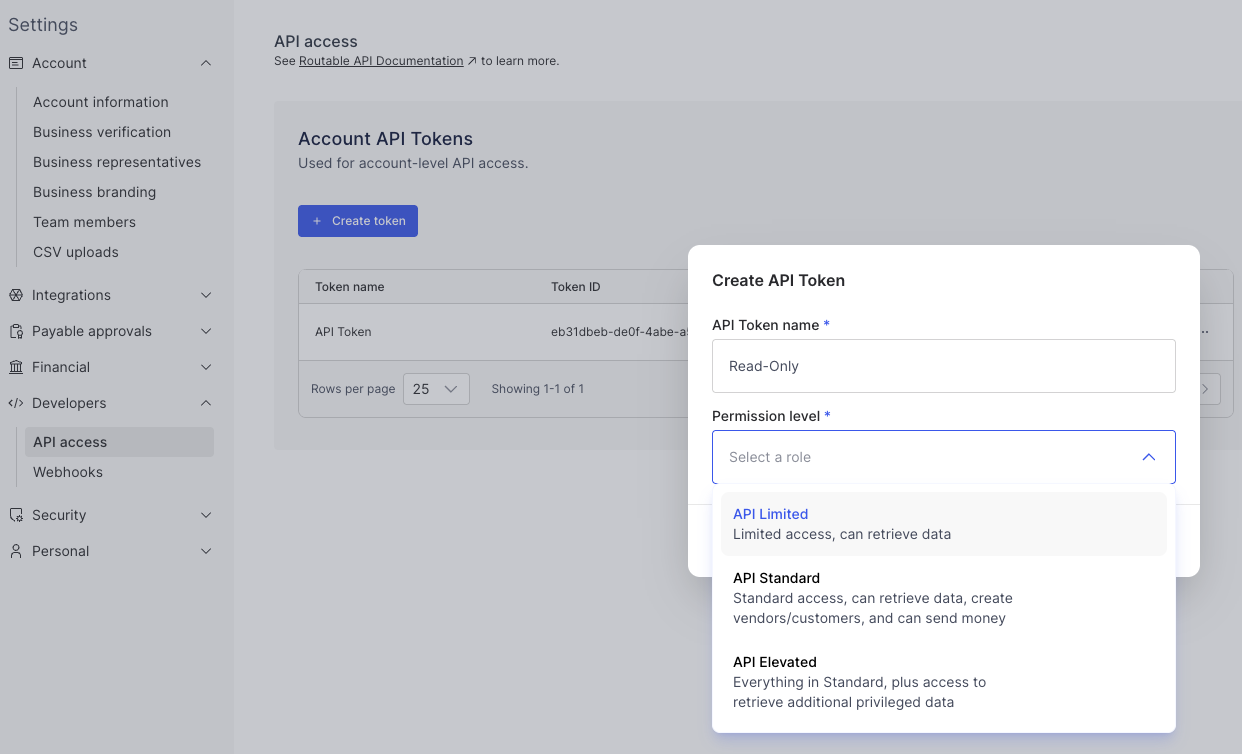The width and height of the screenshot is (1242, 754).
Task: Select the API Limited permission option
Action: point(944,524)
